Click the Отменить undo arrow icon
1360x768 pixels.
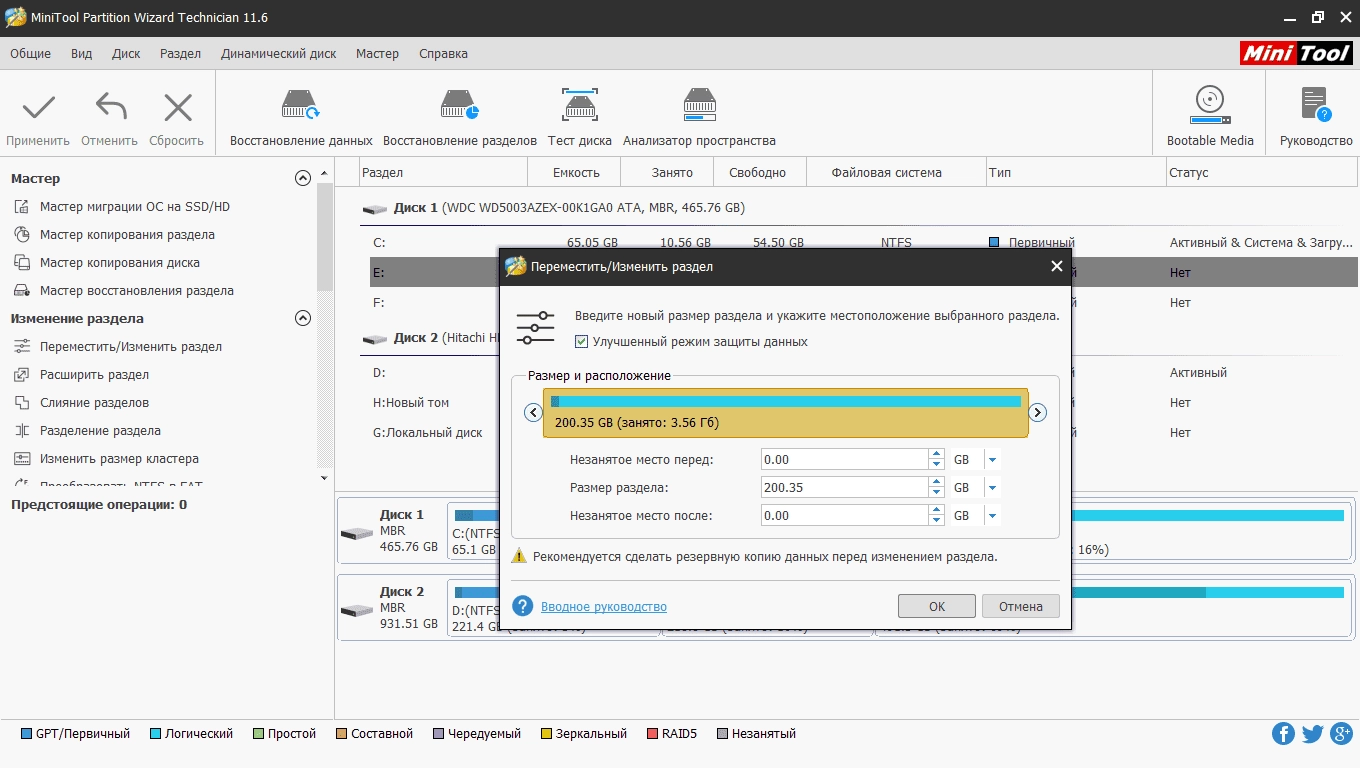[110, 107]
